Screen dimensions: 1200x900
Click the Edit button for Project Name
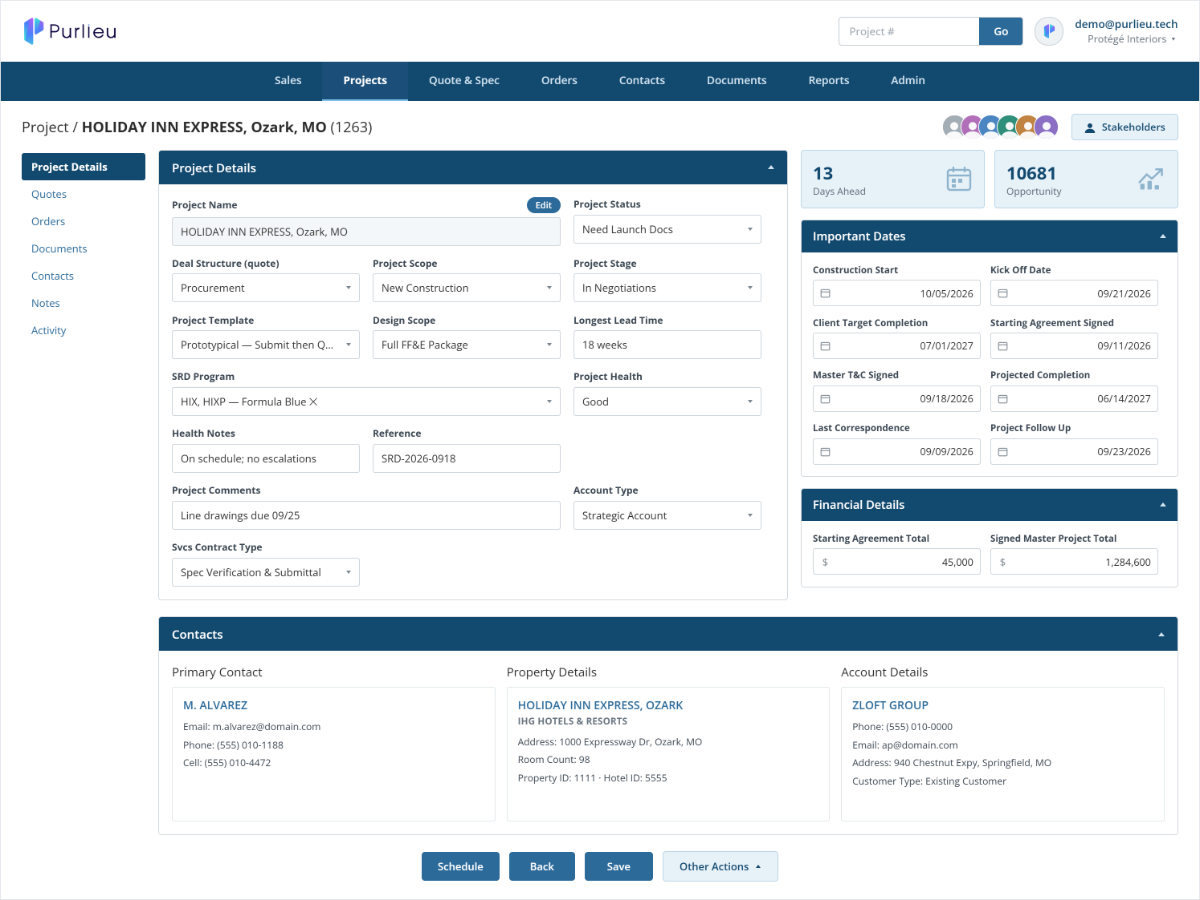click(x=543, y=205)
